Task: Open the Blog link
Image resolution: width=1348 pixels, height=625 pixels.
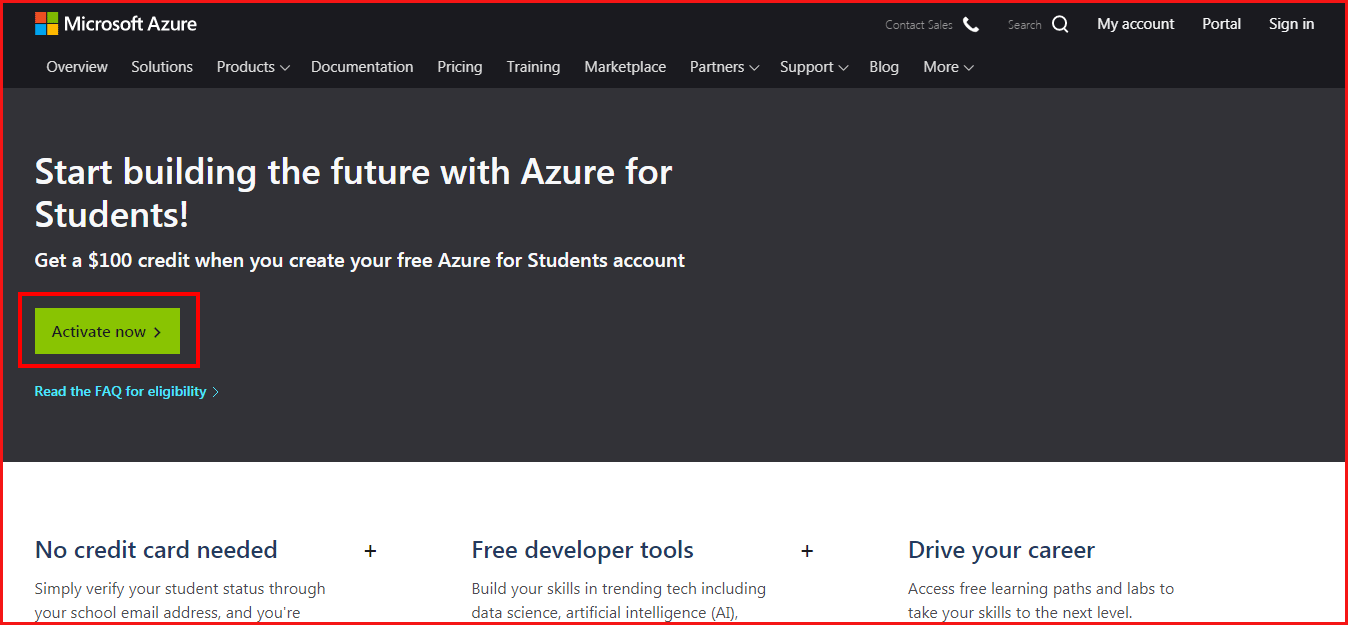Action: pyautogui.click(x=884, y=67)
